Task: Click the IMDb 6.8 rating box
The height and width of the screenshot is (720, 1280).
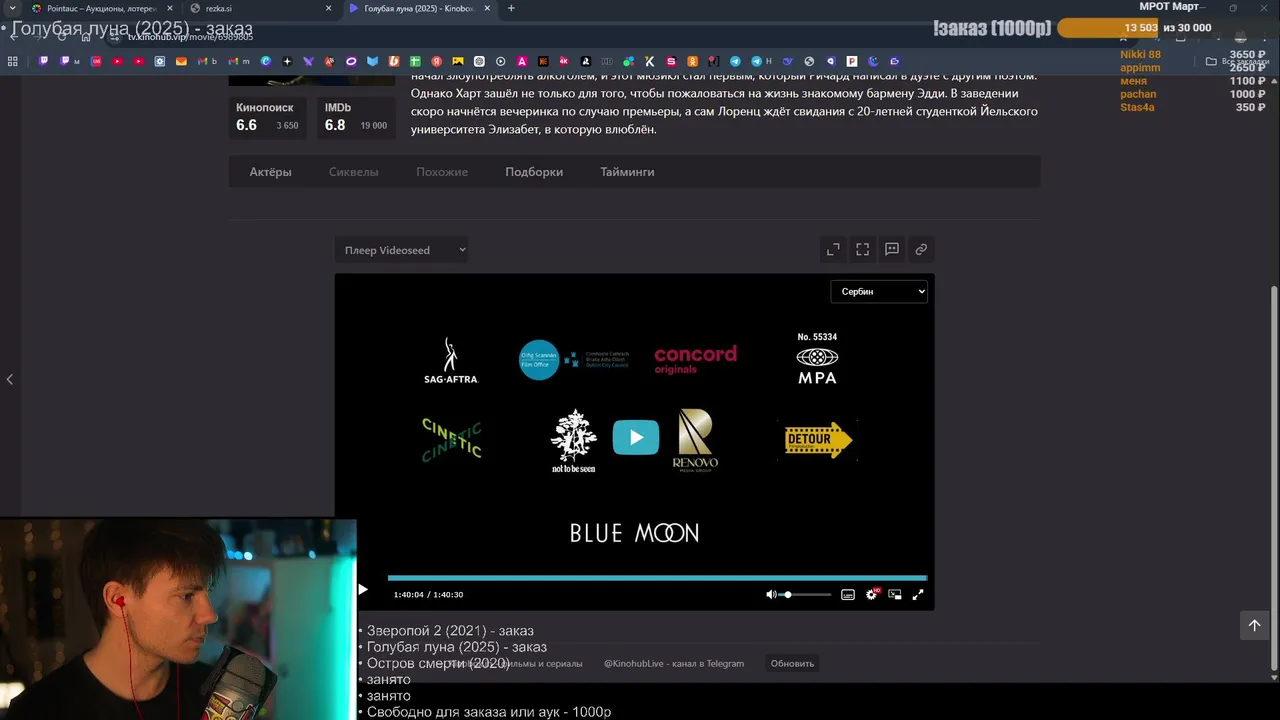Action: (356, 117)
